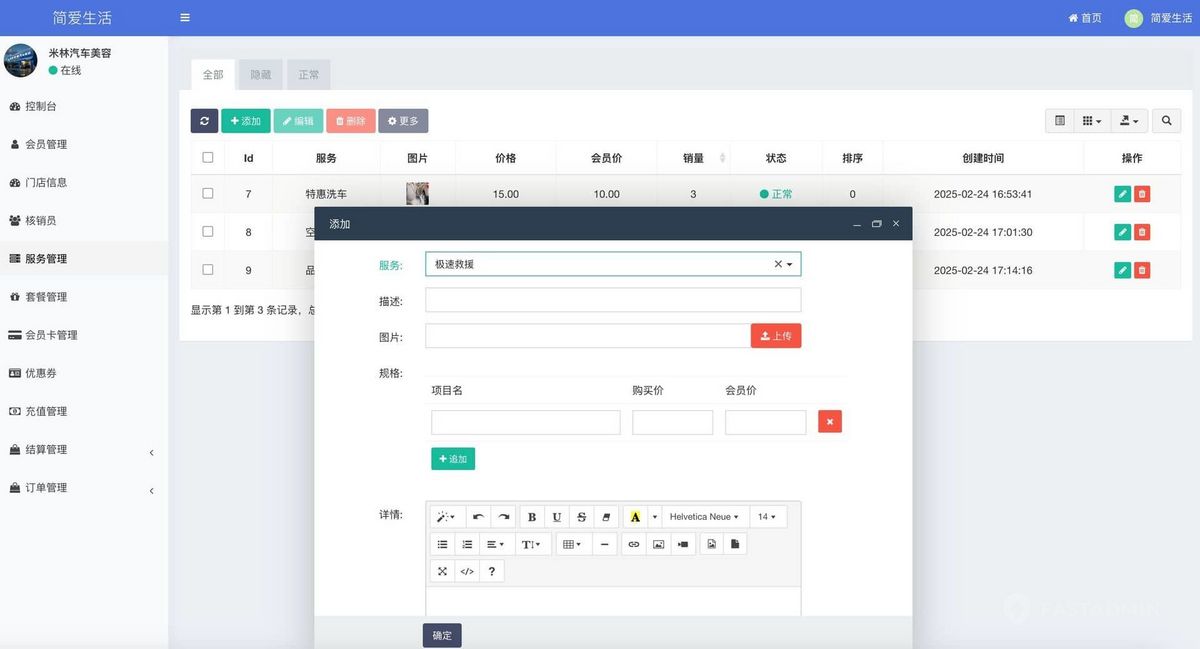Toggle bold formatting in the editor

pos(532,516)
